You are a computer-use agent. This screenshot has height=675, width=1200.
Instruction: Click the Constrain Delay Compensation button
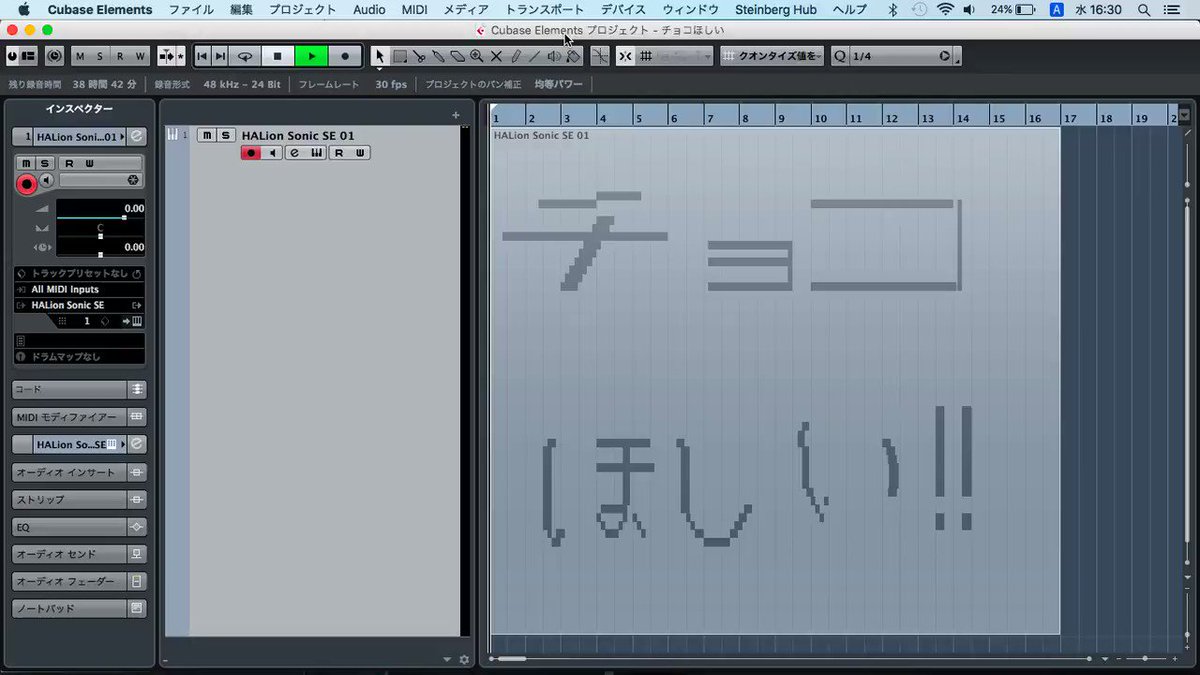coord(54,57)
